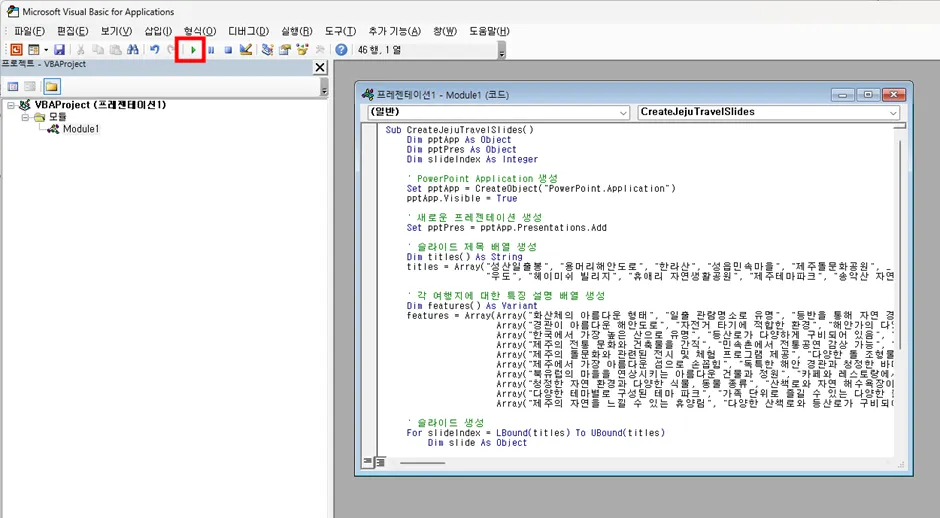Open the (일반) object dropdown

click(x=622, y=112)
